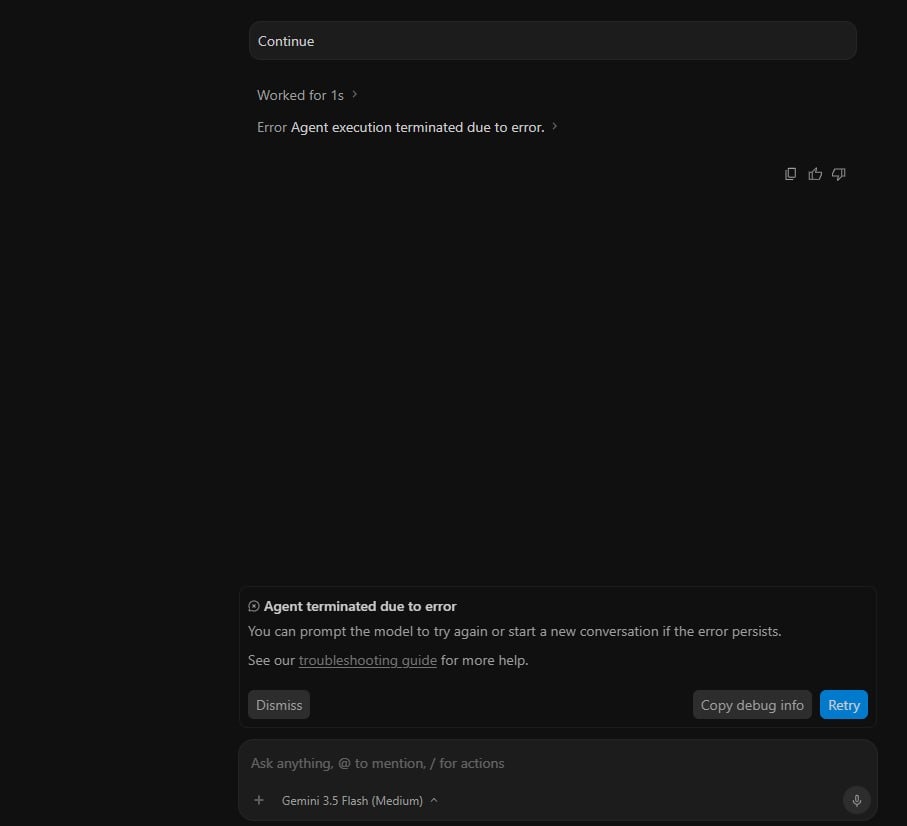
Task: Dismiss the agent error notification
Action: [279, 705]
